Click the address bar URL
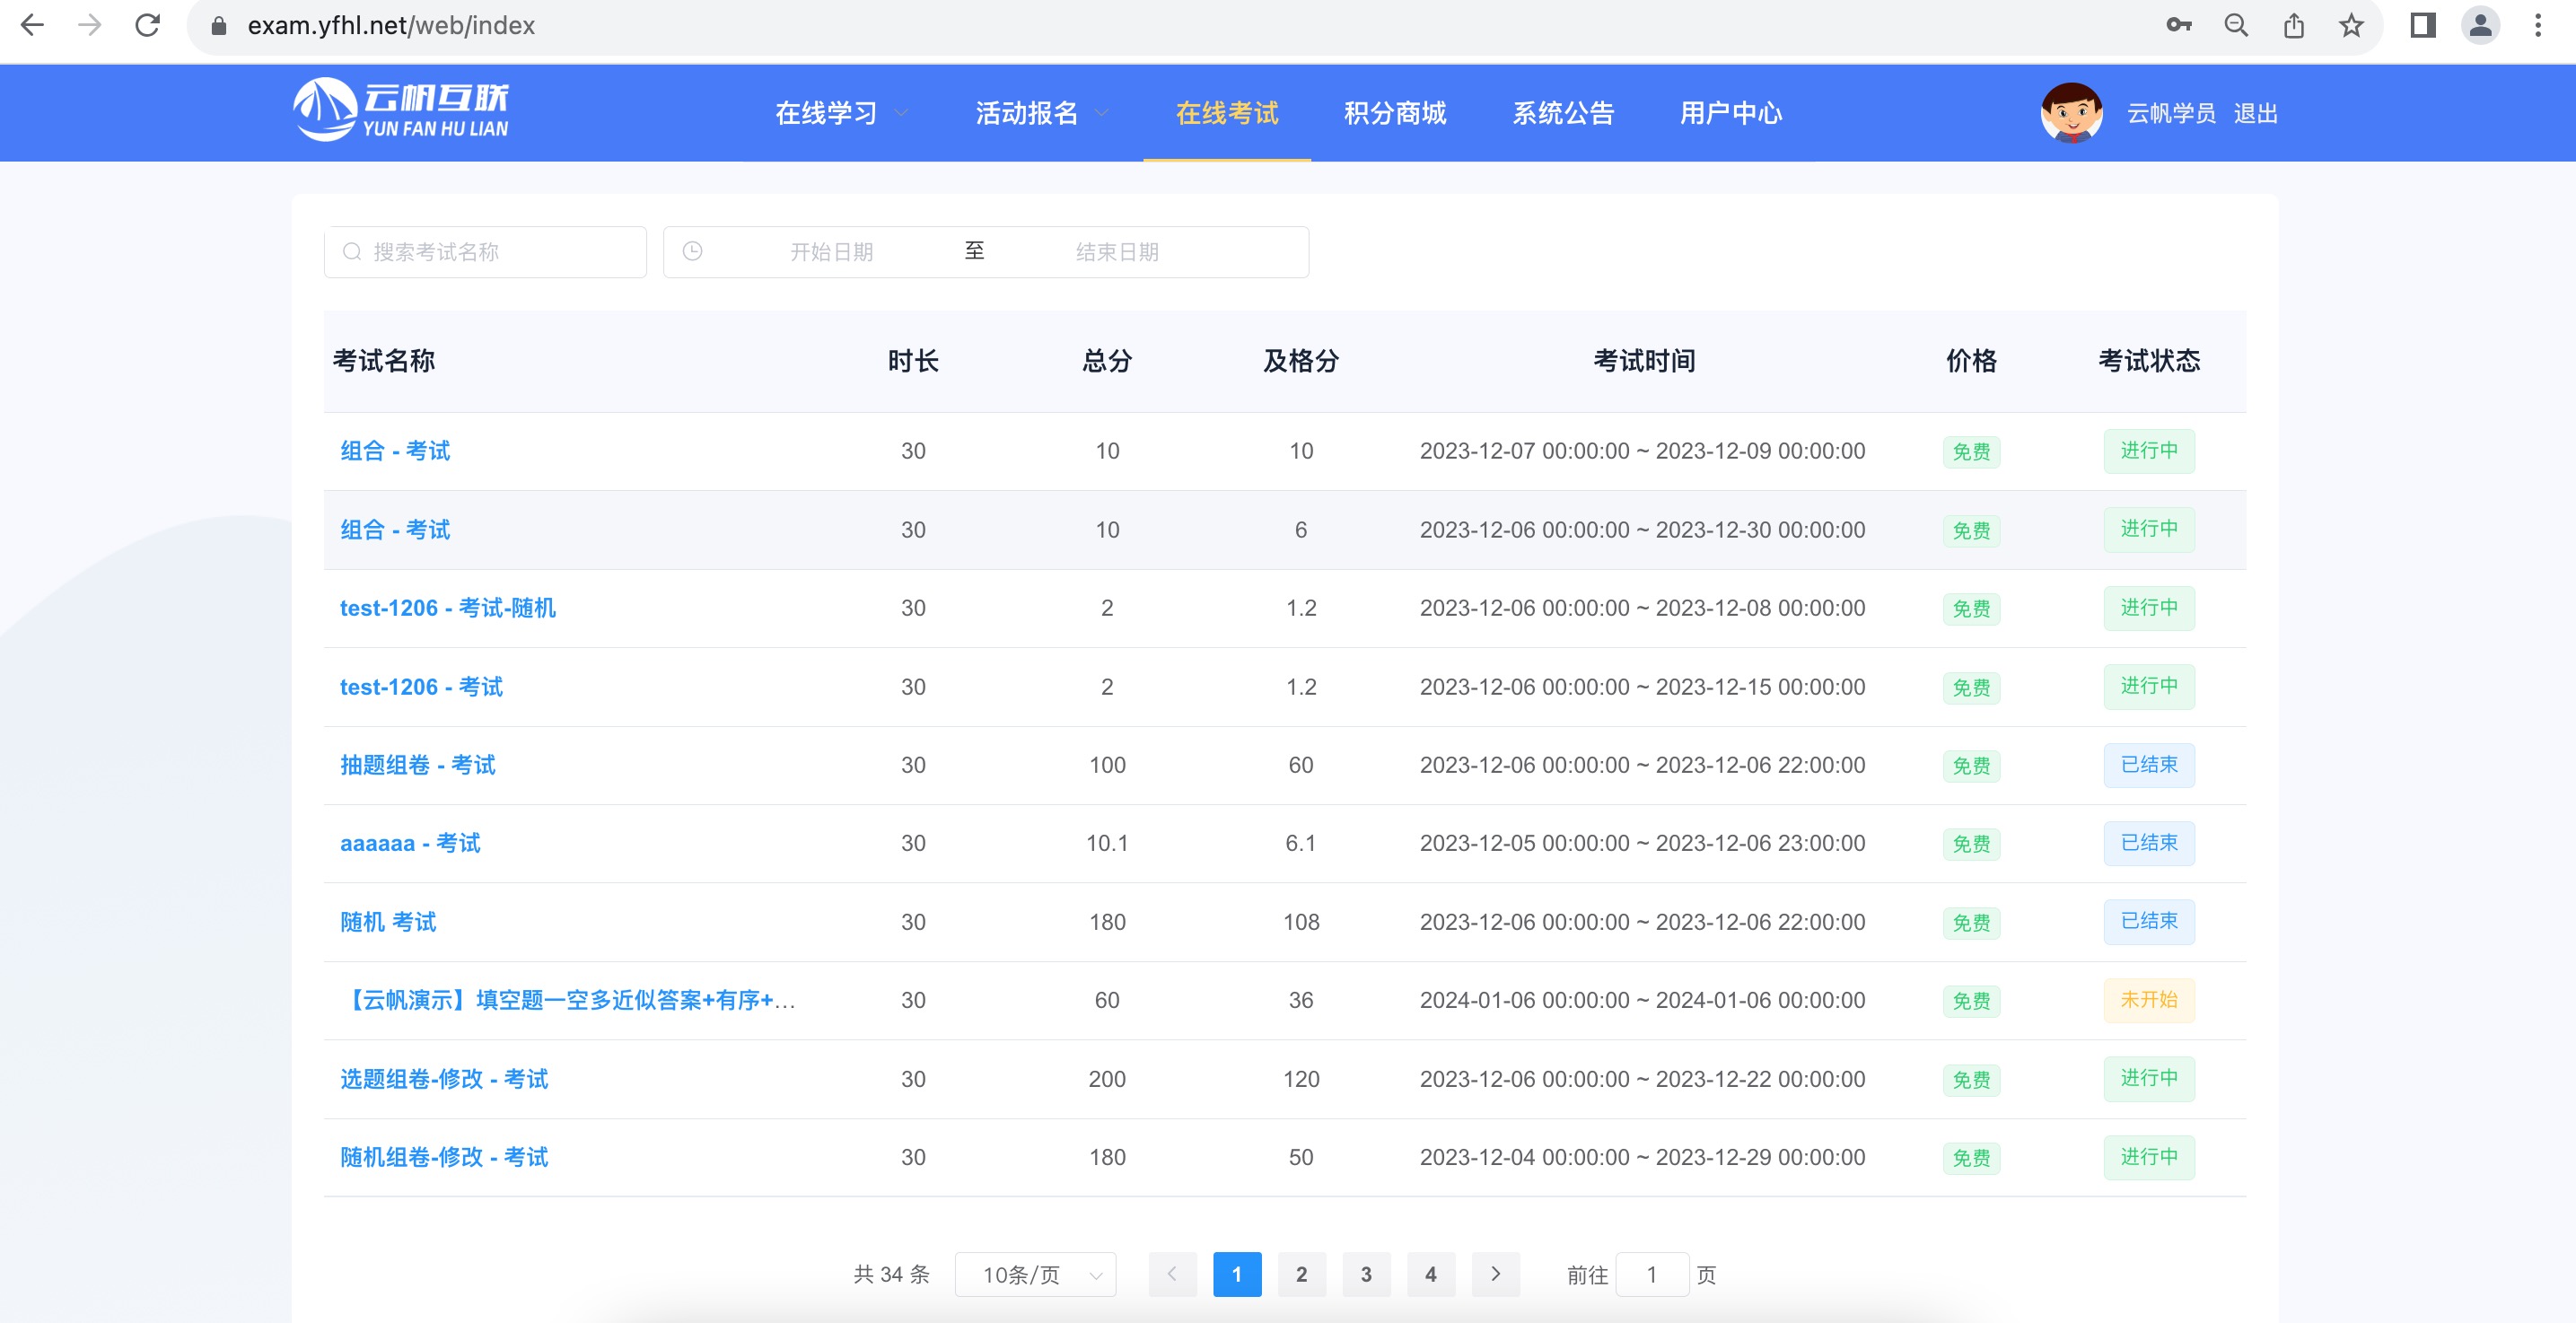 pyautogui.click(x=391, y=25)
